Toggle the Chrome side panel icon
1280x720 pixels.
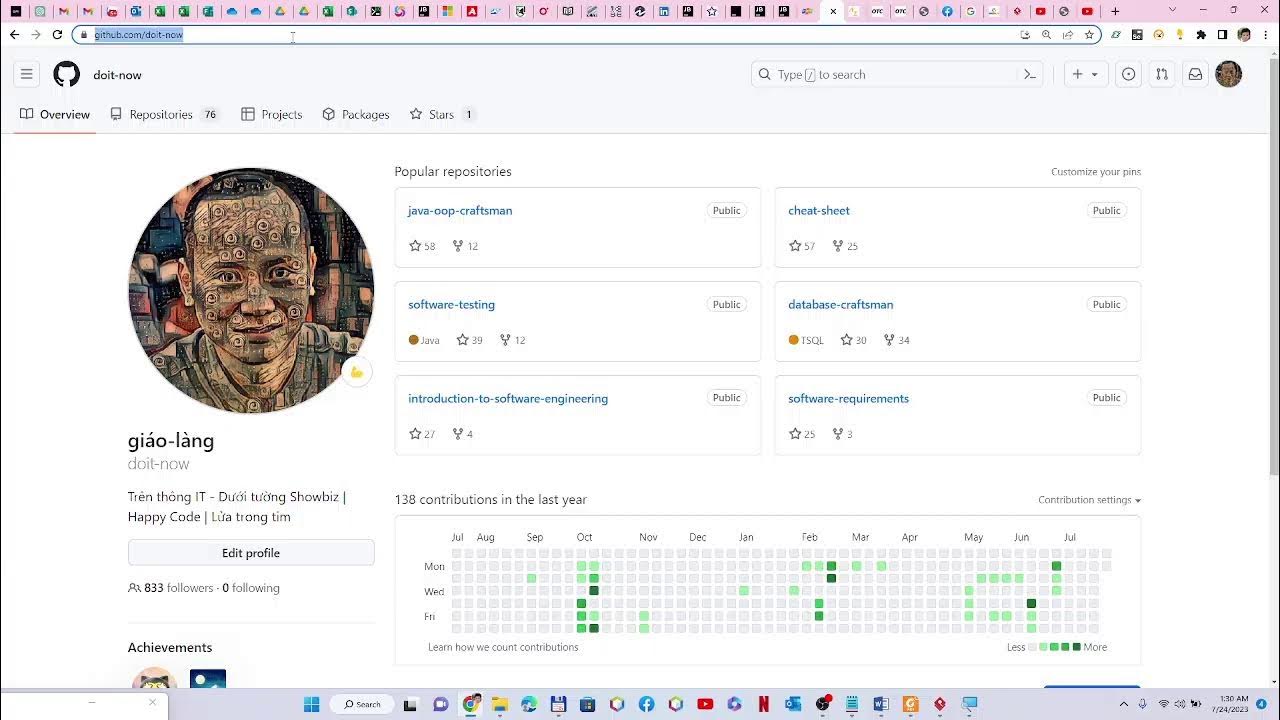coord(1222,34)
